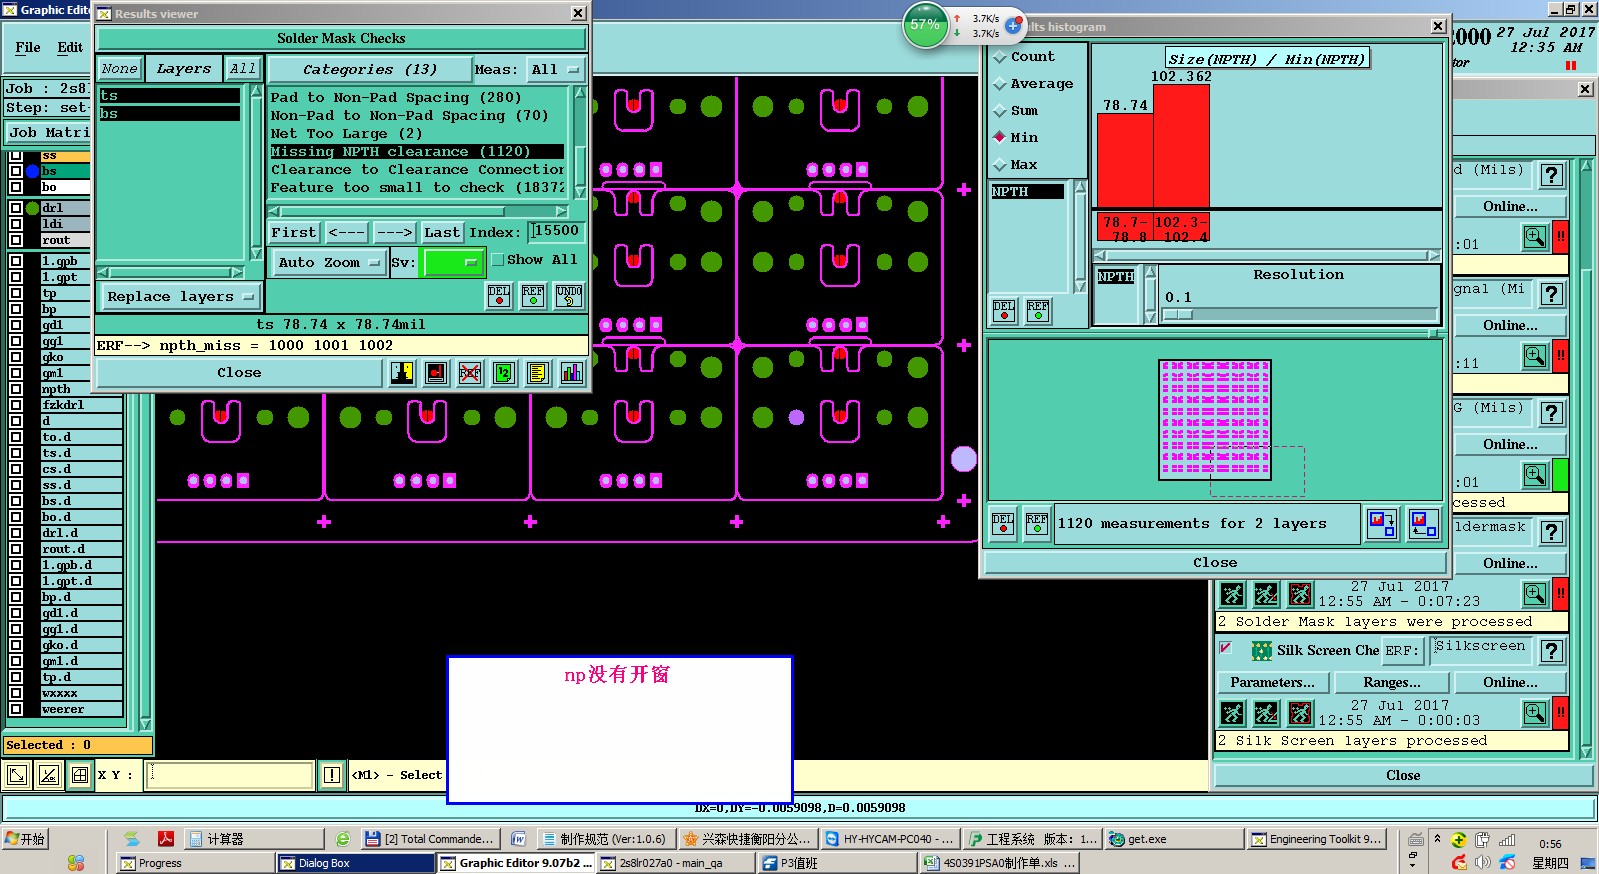Click help question mark beside Silkscreen ERF
1599x874 pixels.
1551,651
